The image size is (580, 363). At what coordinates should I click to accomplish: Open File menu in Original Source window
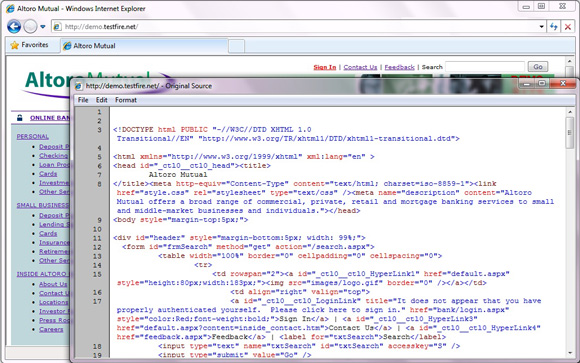[83, 100]
